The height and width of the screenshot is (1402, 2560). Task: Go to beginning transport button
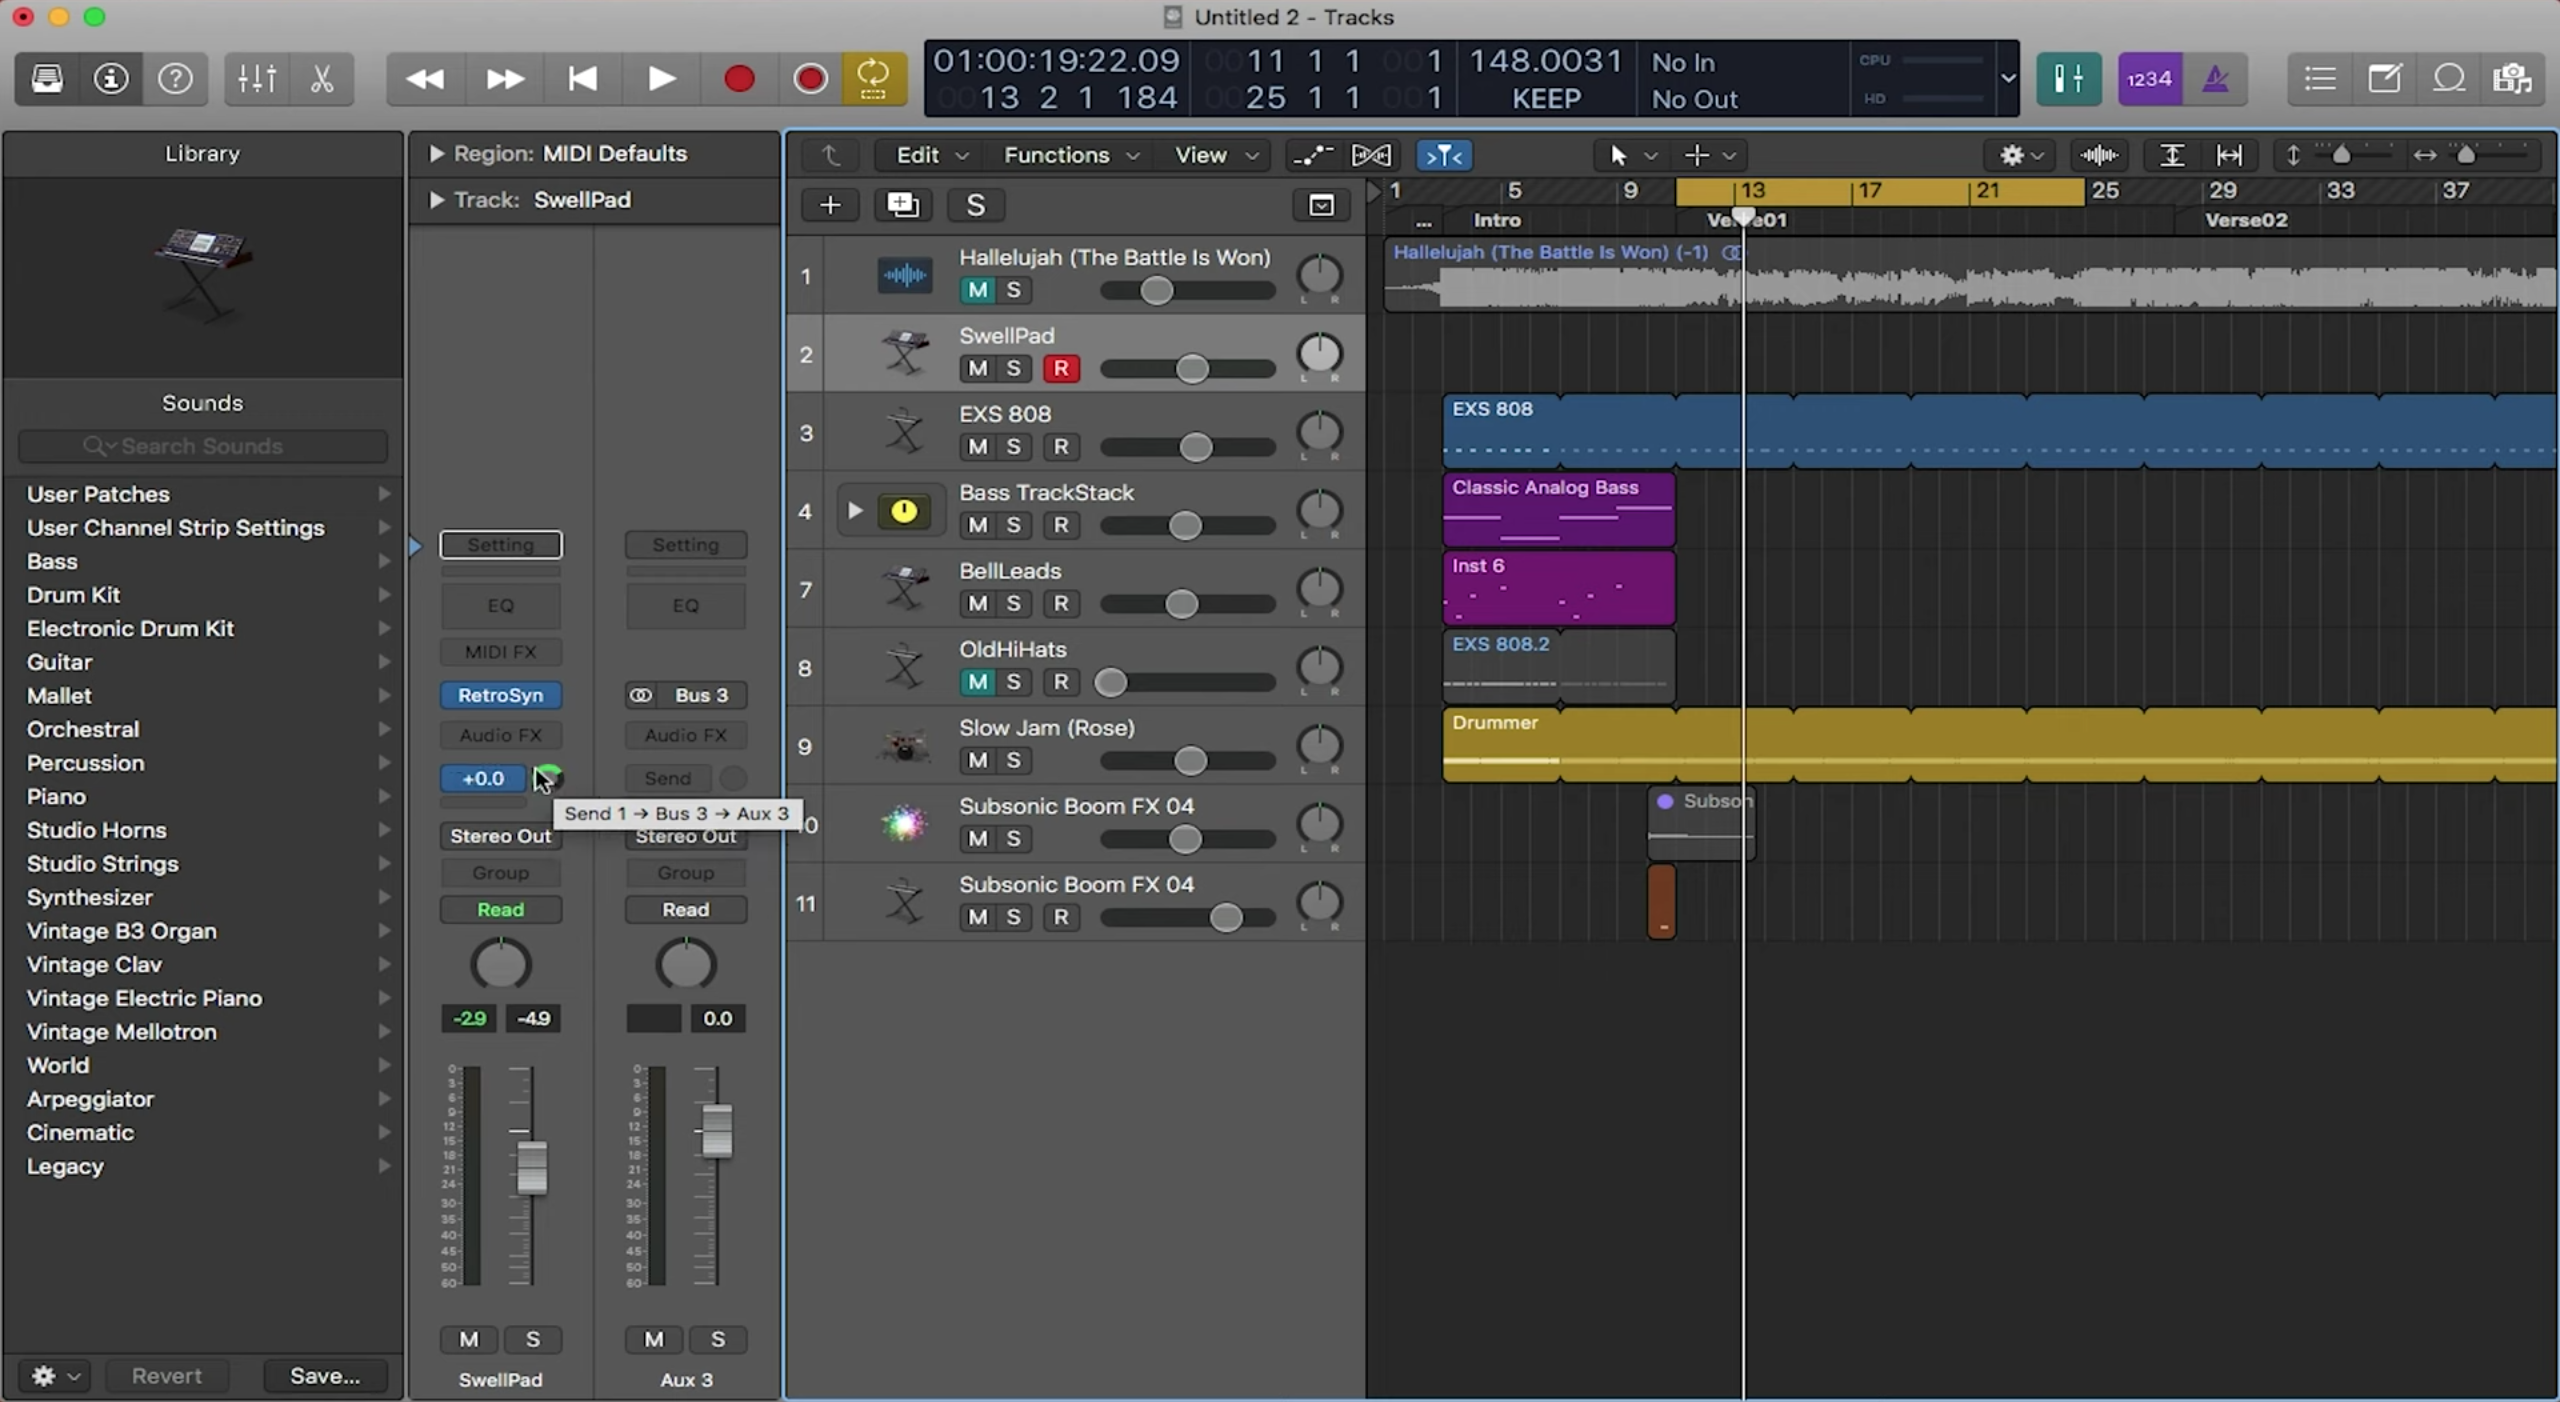tap(583, 78)
